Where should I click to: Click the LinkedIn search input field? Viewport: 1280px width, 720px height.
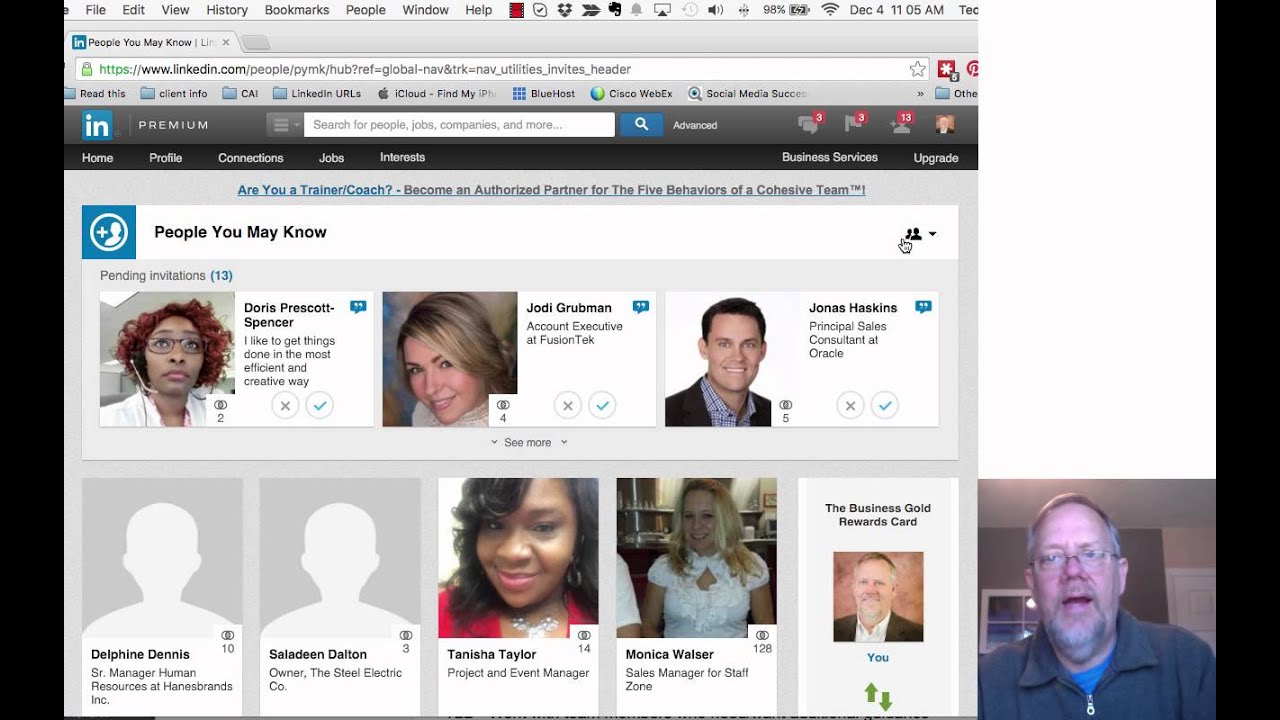(x=459, y=125)
